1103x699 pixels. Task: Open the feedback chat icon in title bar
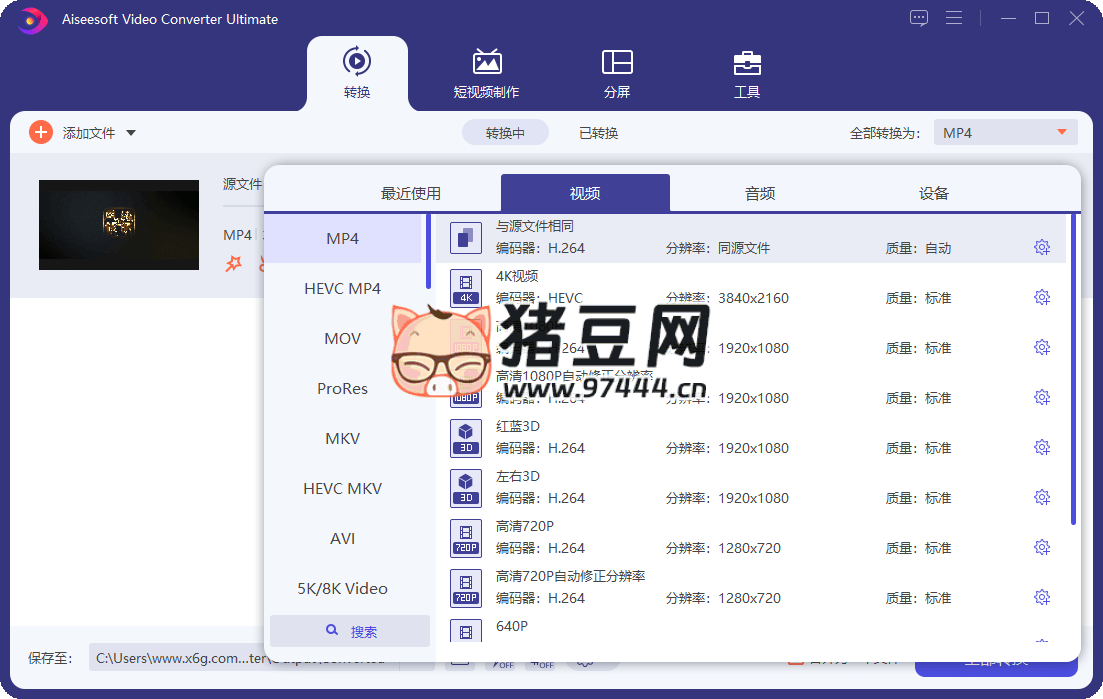918,18
